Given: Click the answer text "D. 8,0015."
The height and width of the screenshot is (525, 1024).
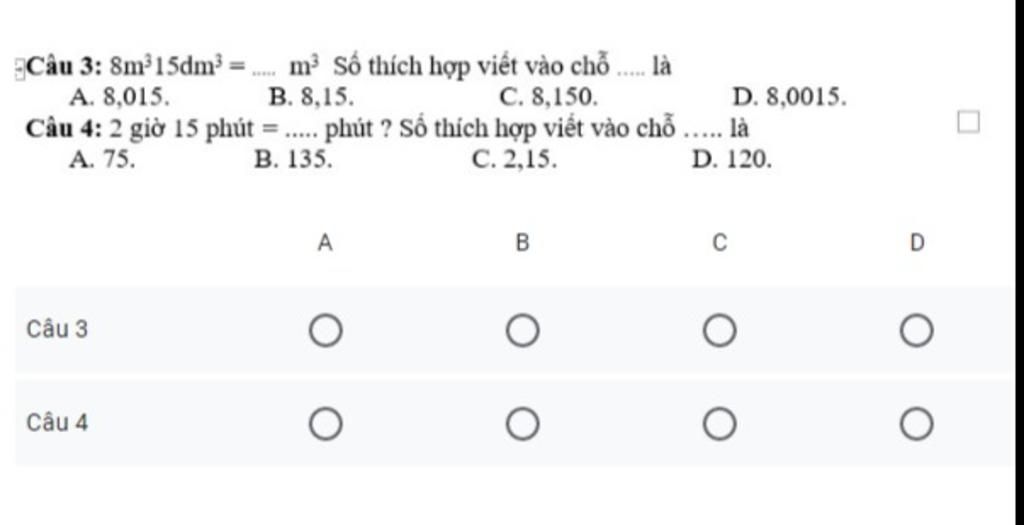Looking at the screenshot, I should [790, 98].
